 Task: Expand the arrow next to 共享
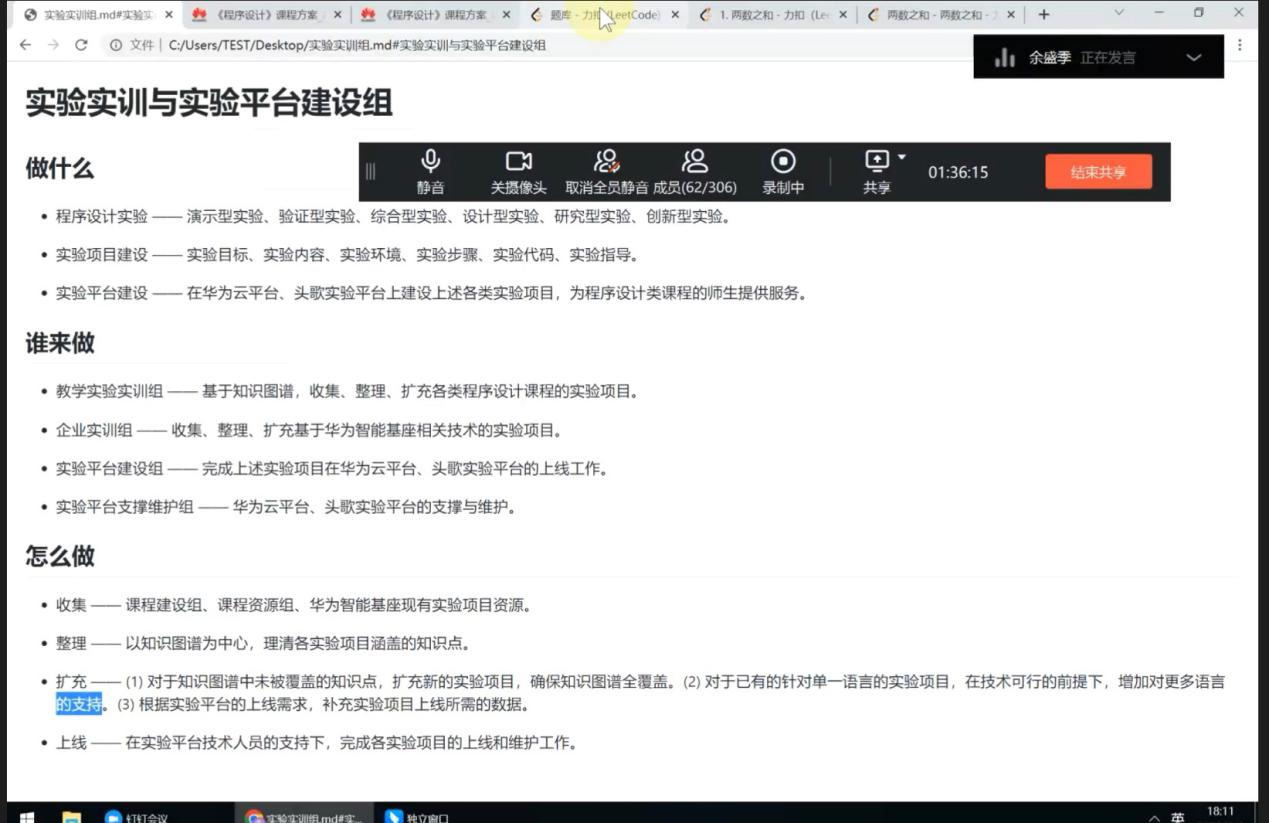[x=902, y=158]
